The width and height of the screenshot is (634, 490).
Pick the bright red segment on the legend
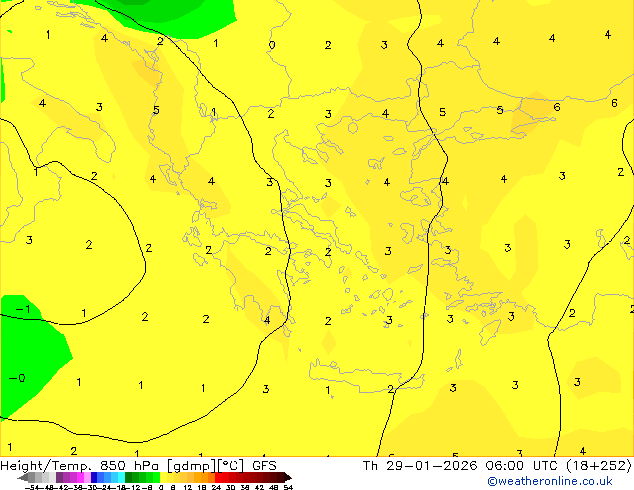pos(229,477)
